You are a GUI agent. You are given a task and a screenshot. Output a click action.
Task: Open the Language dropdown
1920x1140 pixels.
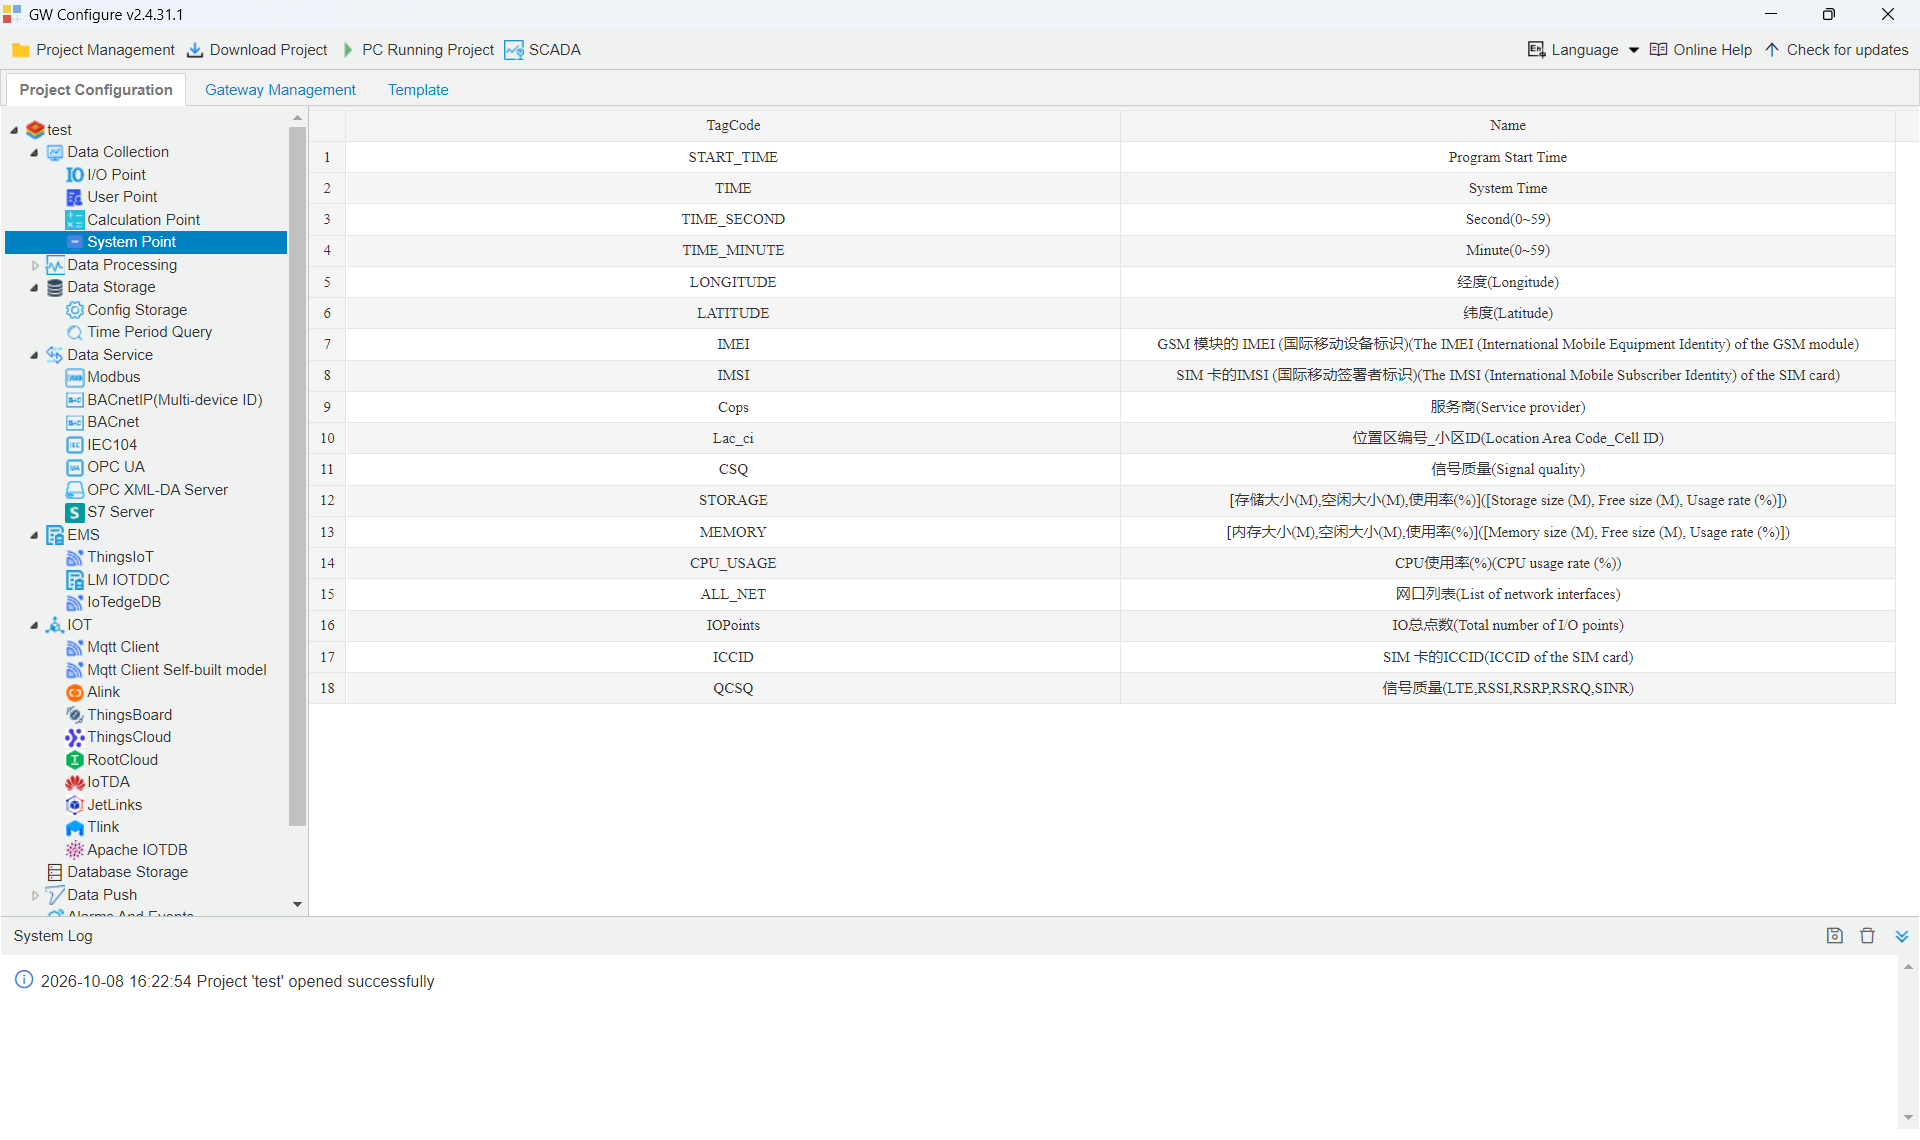1584,50
